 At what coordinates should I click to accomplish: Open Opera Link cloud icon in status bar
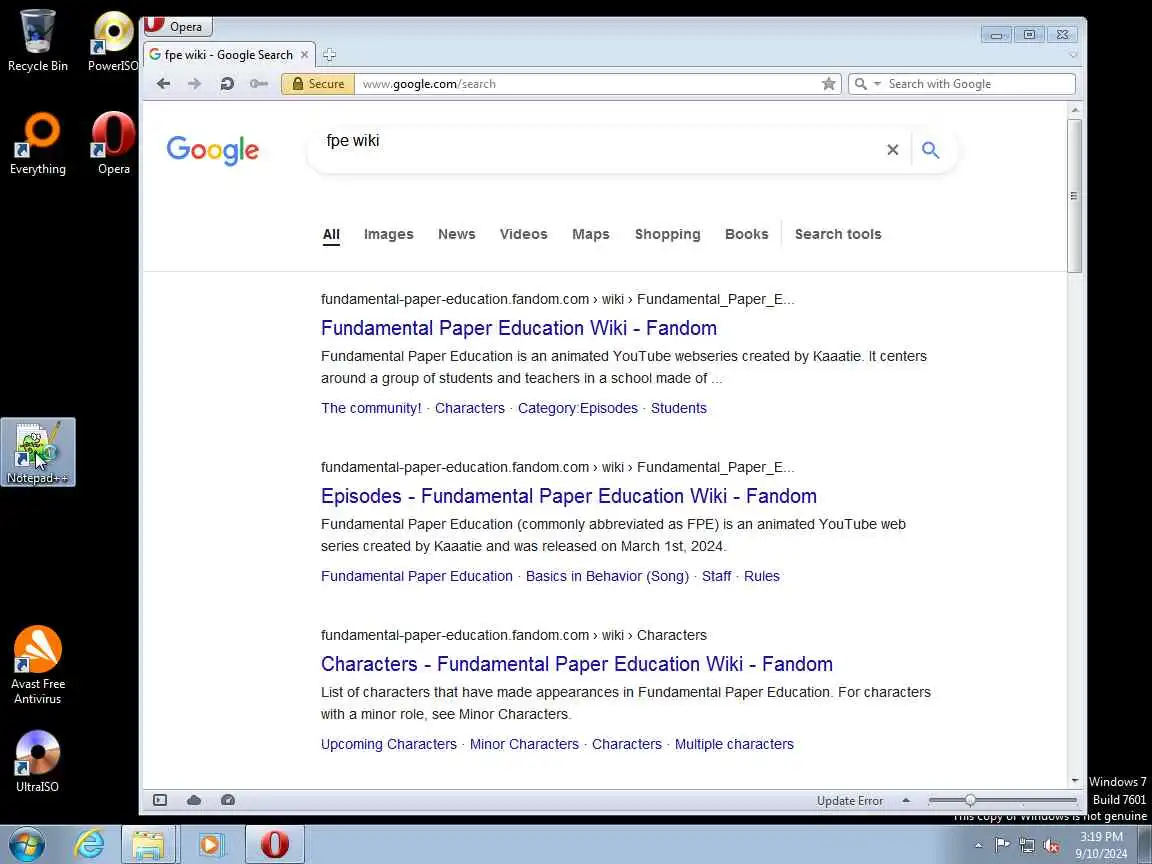194,800
